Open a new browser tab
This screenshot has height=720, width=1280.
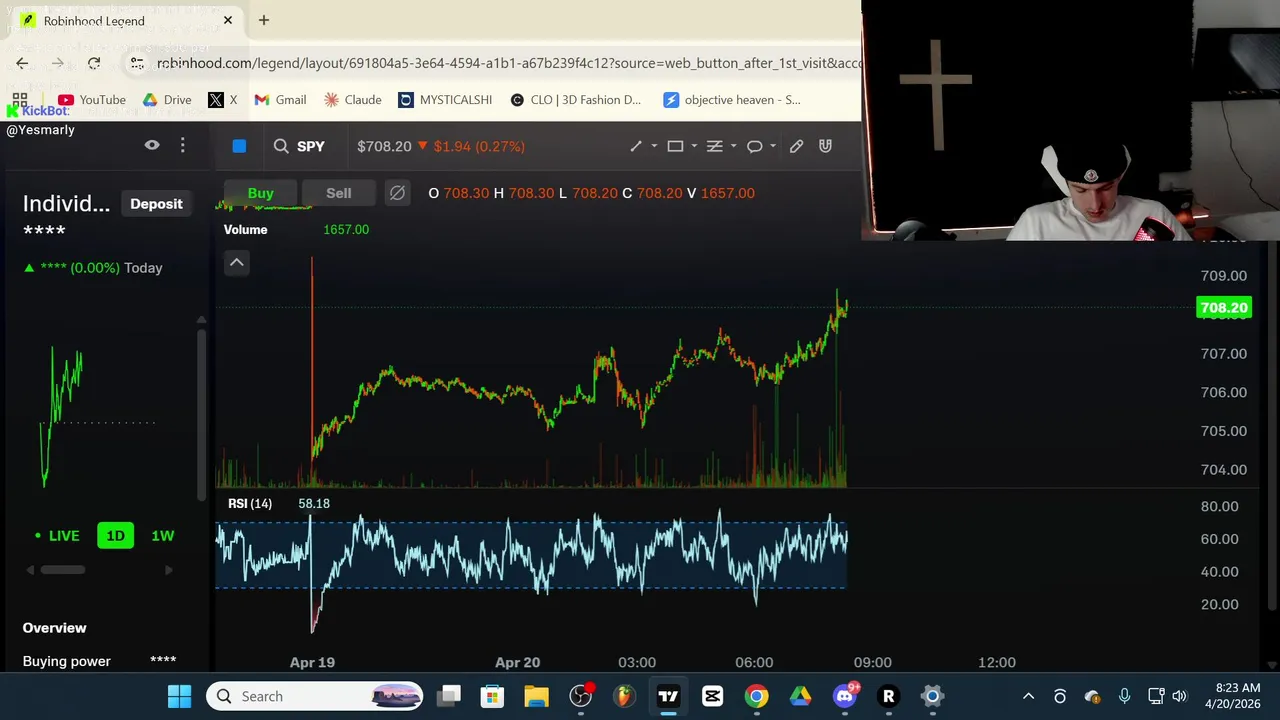(264, 20)
